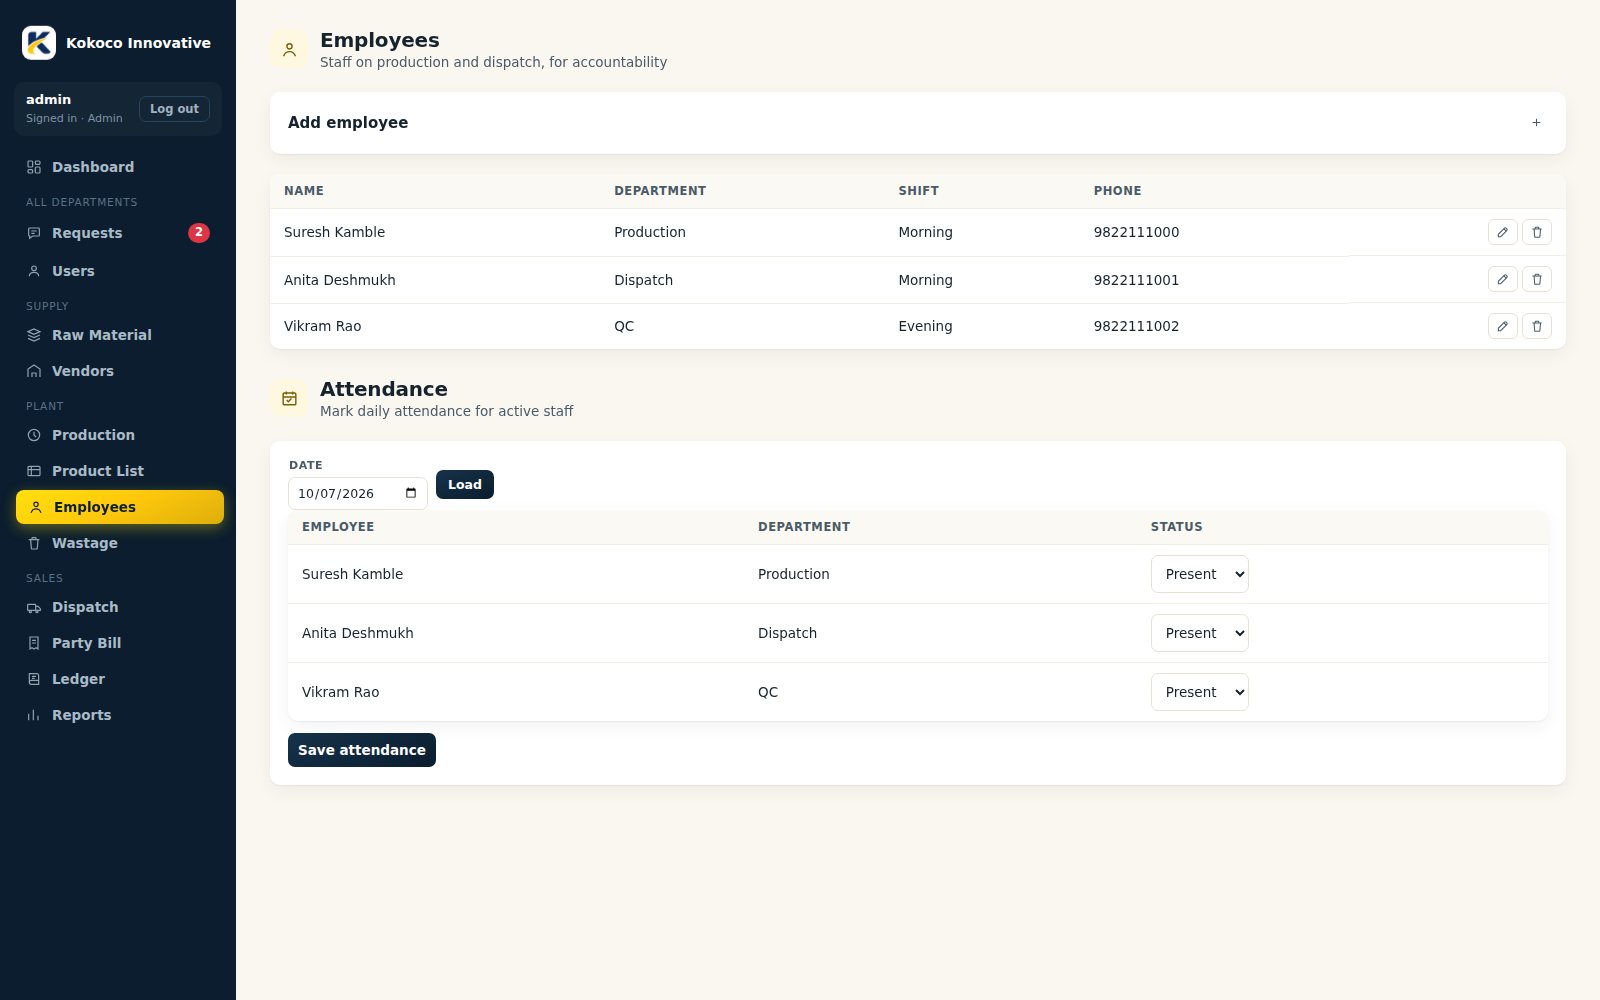The height and width of the screenshot is (1000, 1600).
Task: Open calendar picker in the date field
Action: tap(411, 493)
